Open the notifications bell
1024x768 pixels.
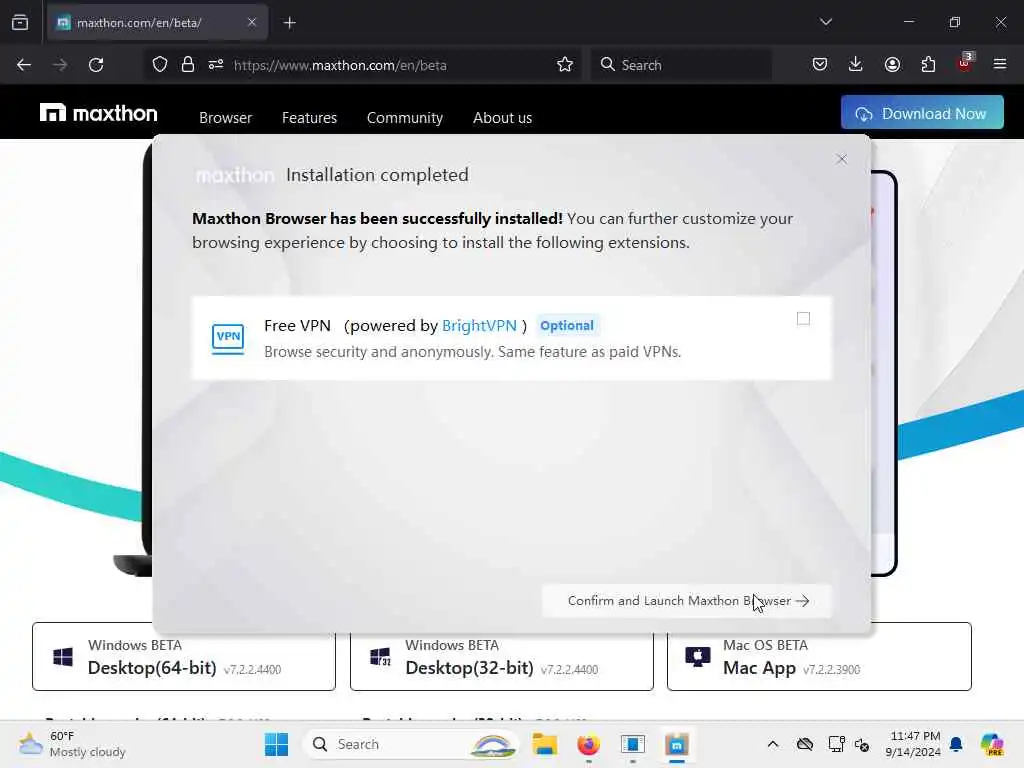click(x=956, y=744)
